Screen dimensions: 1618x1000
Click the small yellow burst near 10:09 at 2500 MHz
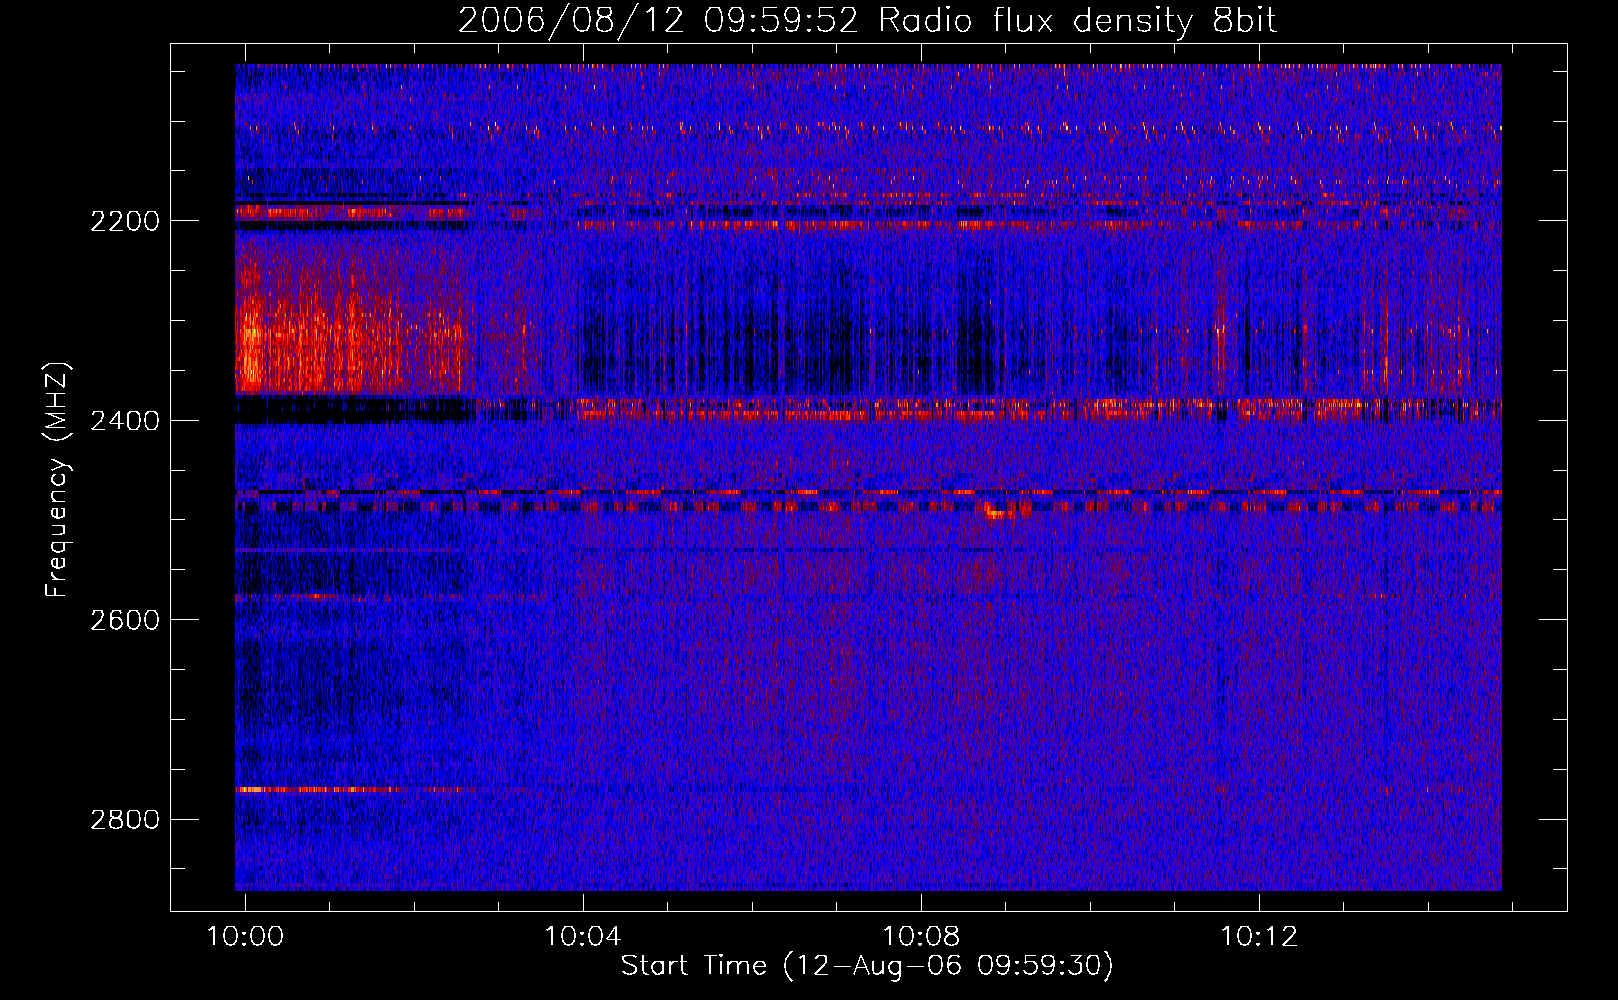coord(1000,513)
